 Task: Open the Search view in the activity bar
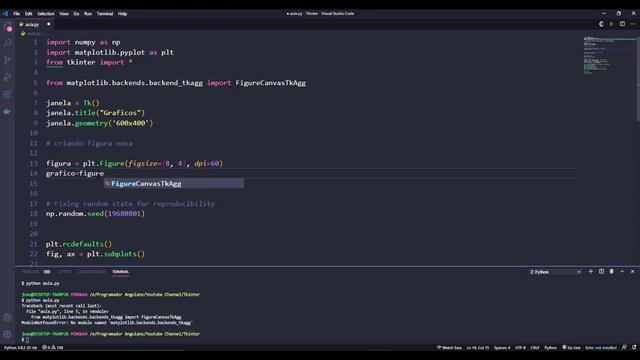click(8, 43)
